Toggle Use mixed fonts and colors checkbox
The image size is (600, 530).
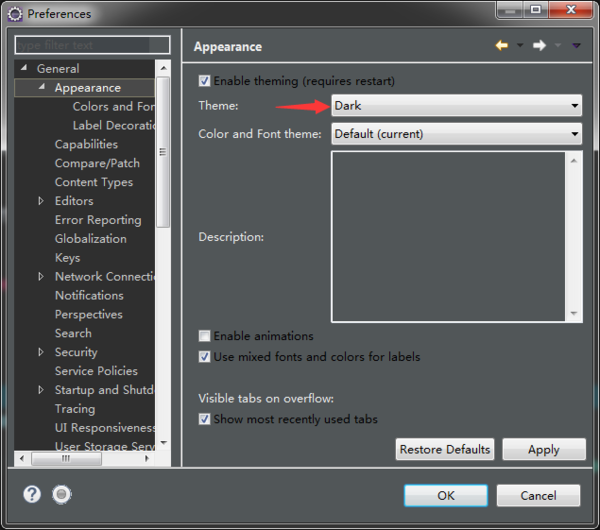pyautogui.click(x=204, y=357)
